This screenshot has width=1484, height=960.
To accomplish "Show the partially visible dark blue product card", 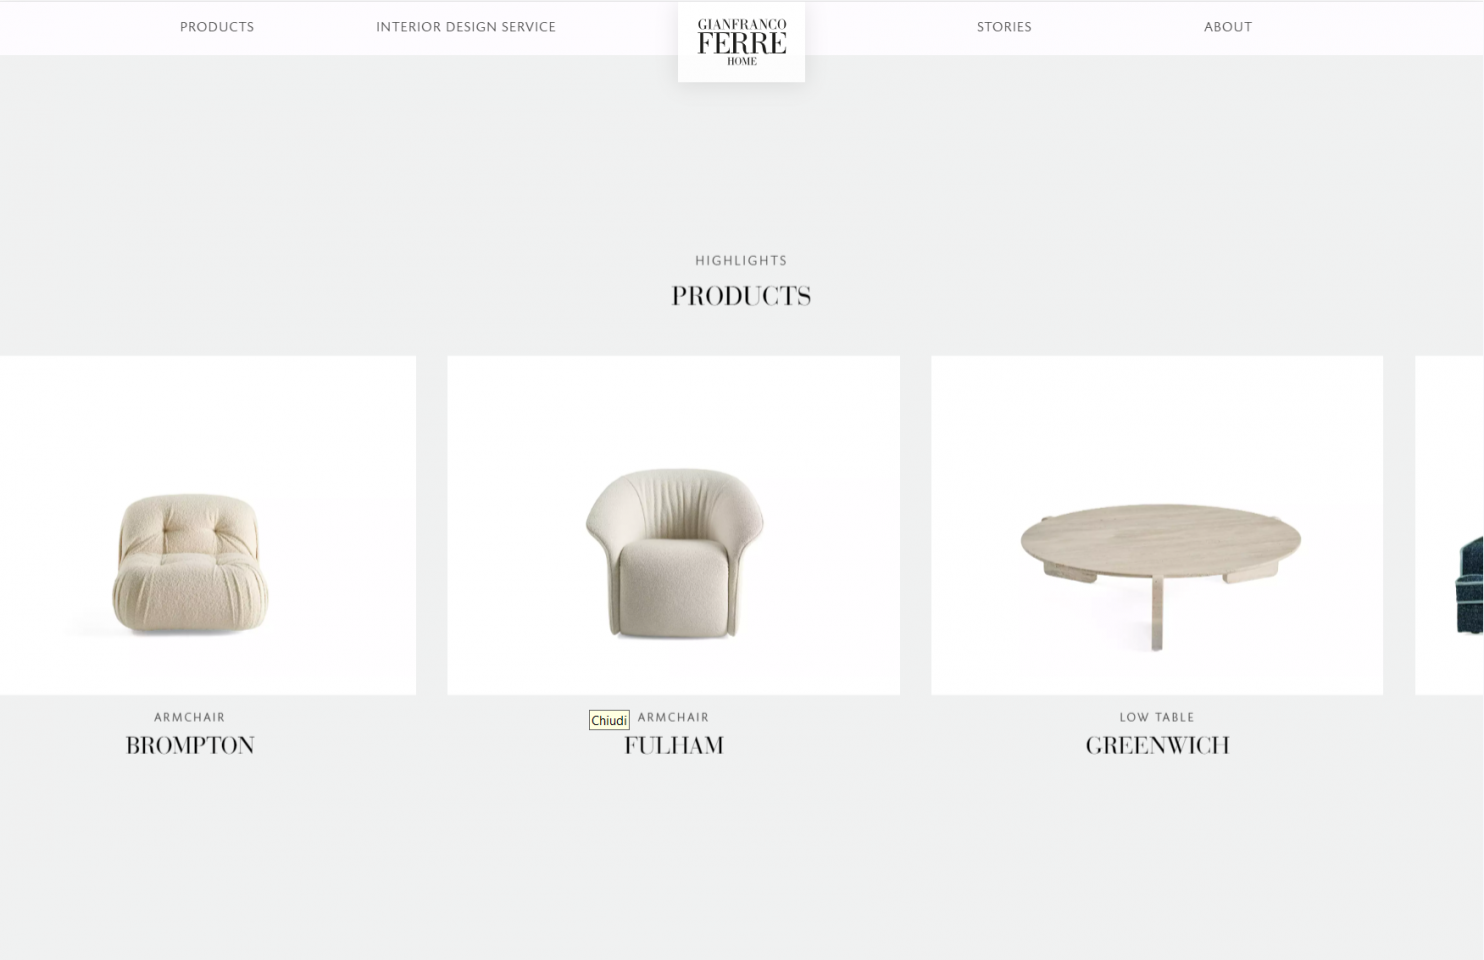I will pos(1449,525).
